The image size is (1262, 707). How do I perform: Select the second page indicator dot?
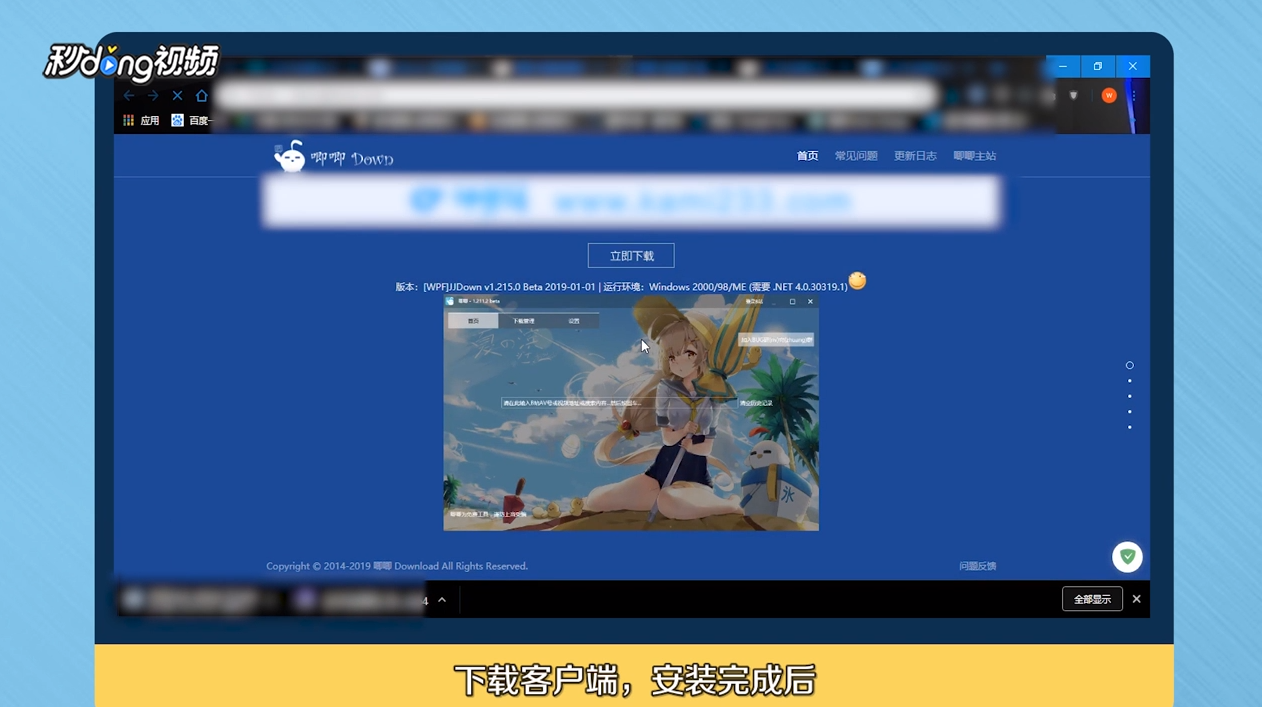click(1130, 381)
